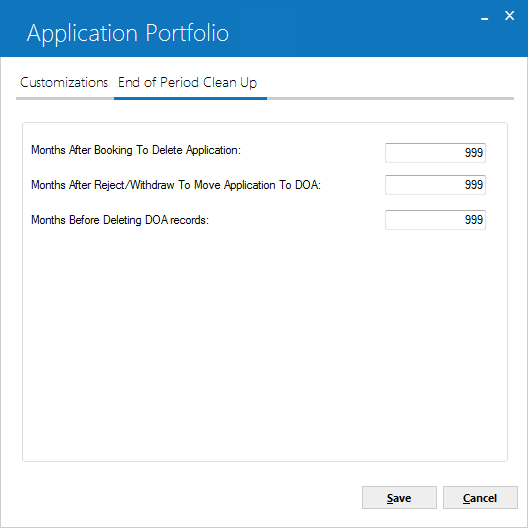The height and width of the screenshot is (528, 528).
Task: Click the blue underline beneath the active tab
Action: point(190,99)
